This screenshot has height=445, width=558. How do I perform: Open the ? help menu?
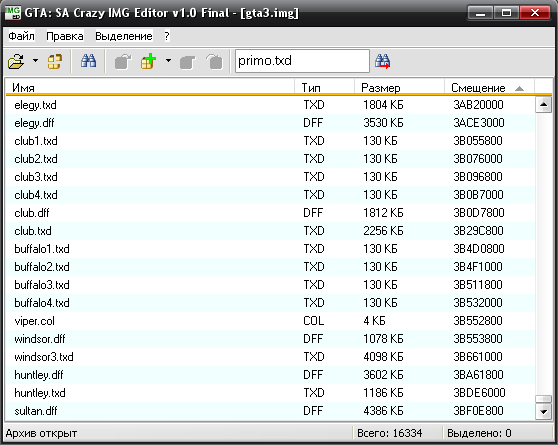point(167,36)
